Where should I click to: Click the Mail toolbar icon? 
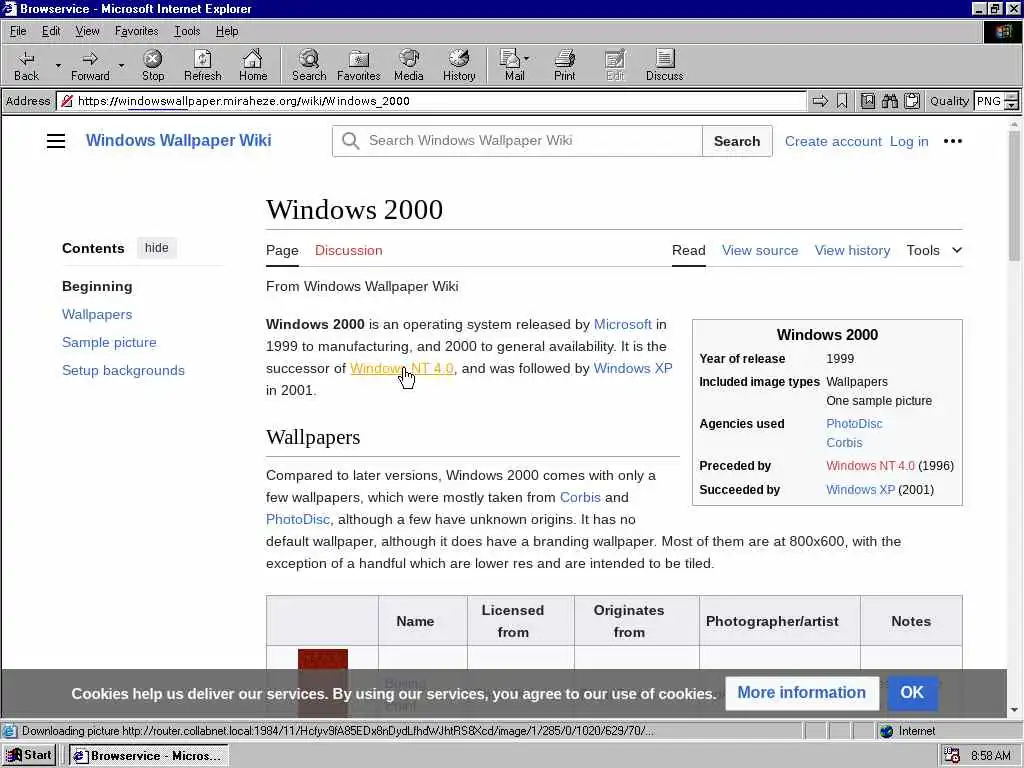tap(511, 65)
